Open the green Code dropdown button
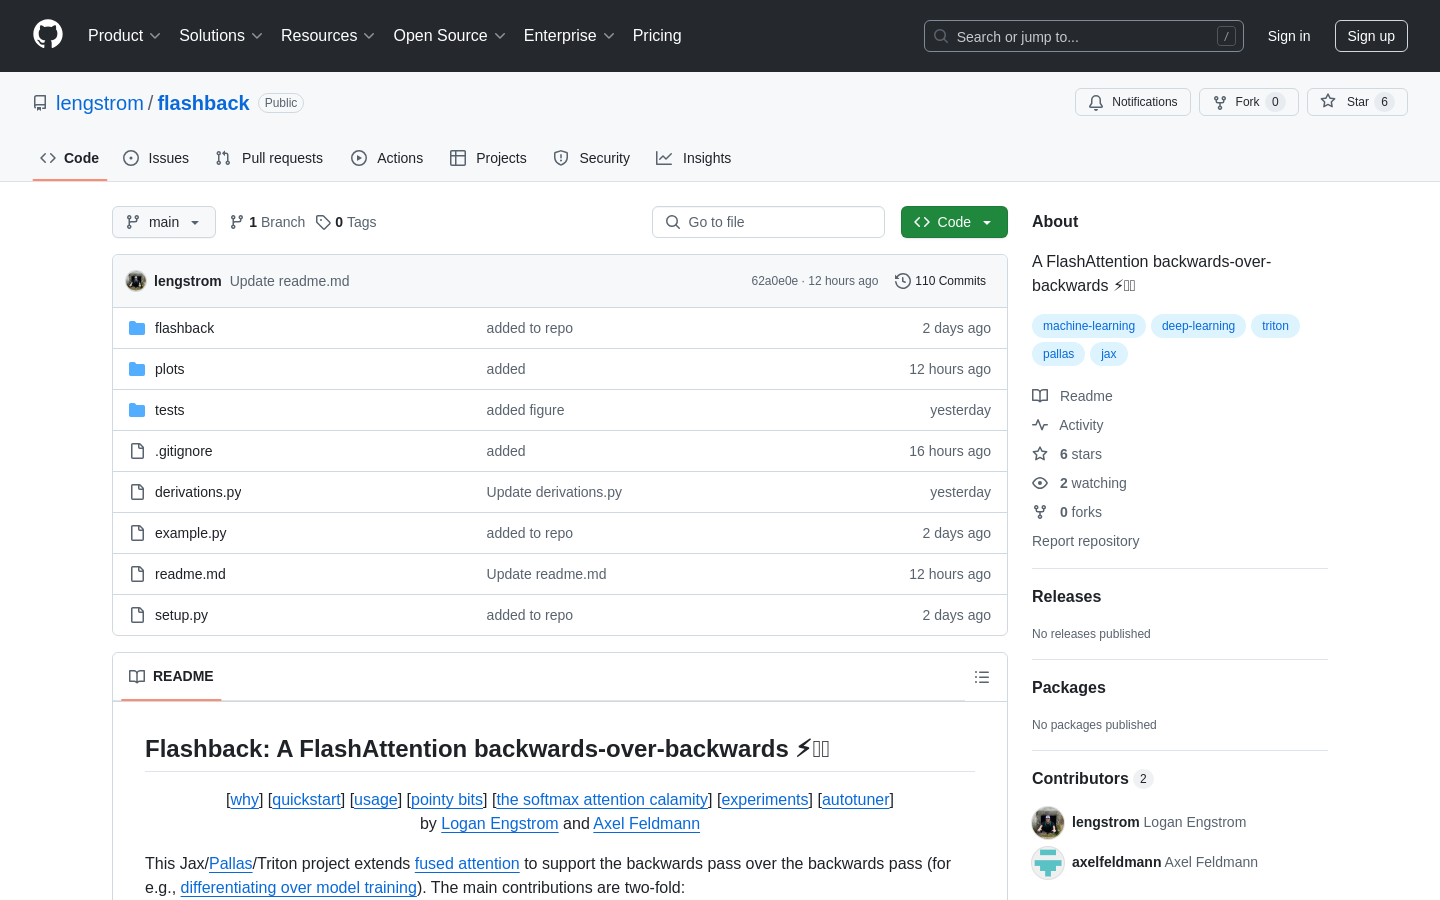Viewport: 1440px width, 900px height. pyautogui.click(x=954, y=222)
